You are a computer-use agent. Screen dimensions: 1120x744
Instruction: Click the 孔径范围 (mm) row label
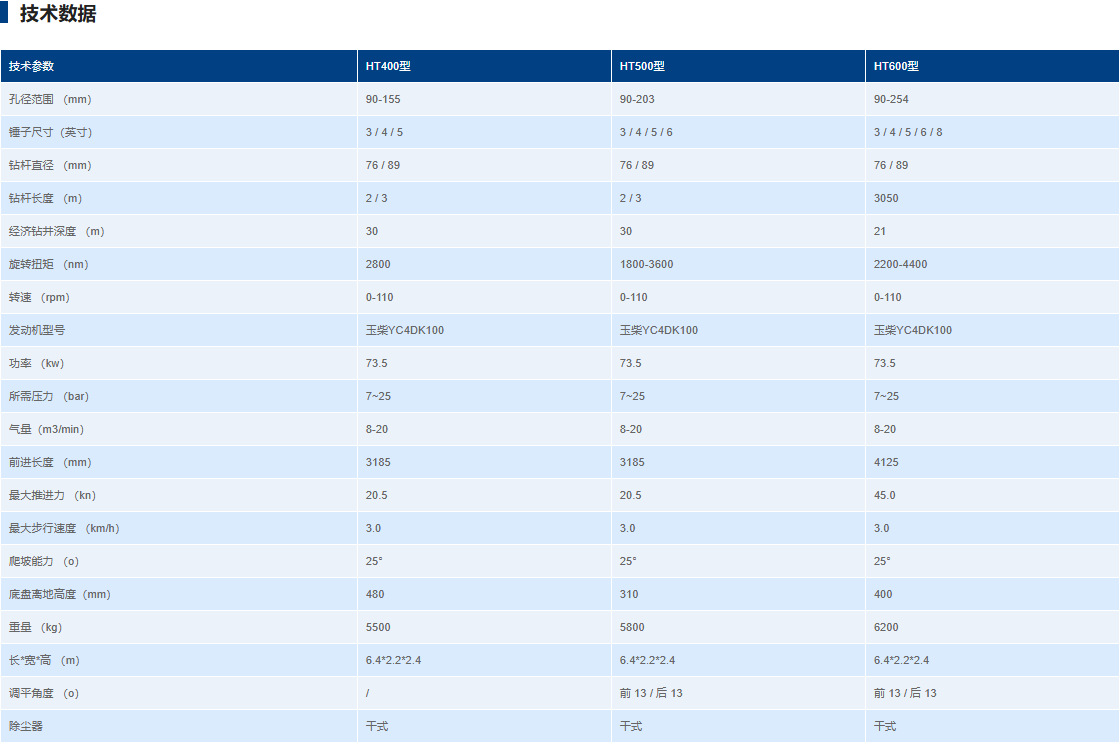[50, 99]
